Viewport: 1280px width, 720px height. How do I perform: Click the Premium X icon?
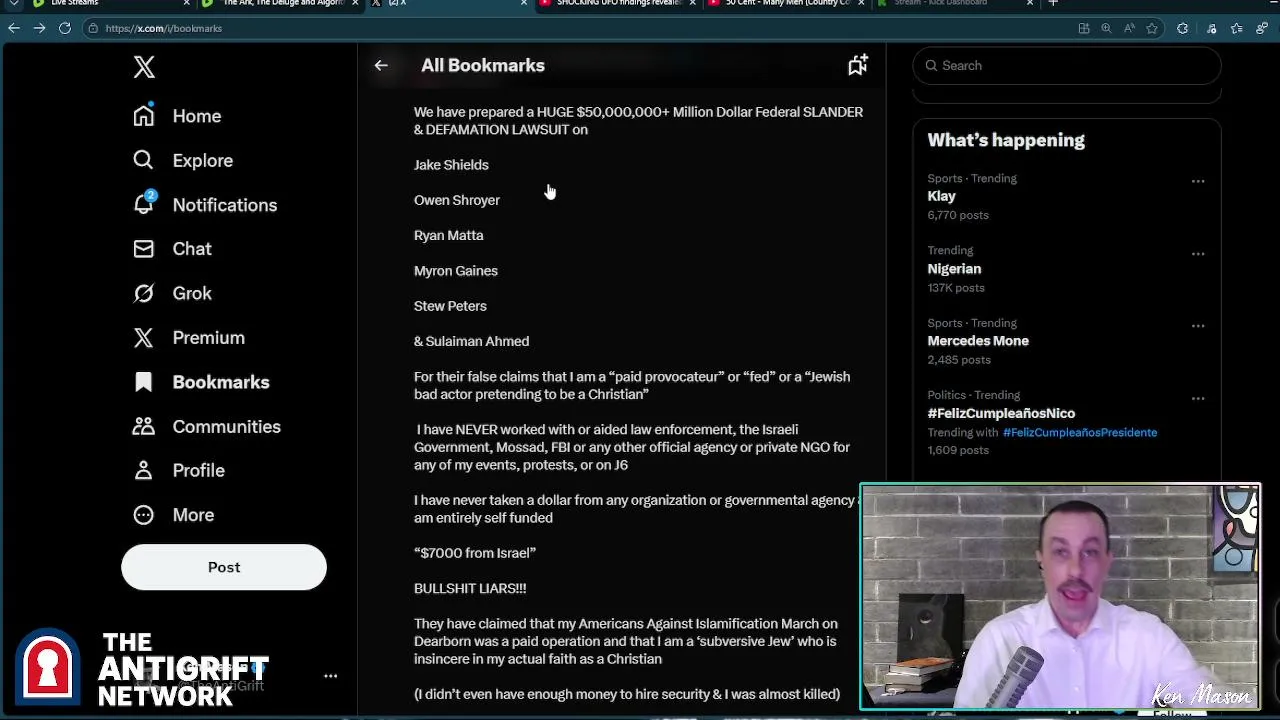[144, 338]
